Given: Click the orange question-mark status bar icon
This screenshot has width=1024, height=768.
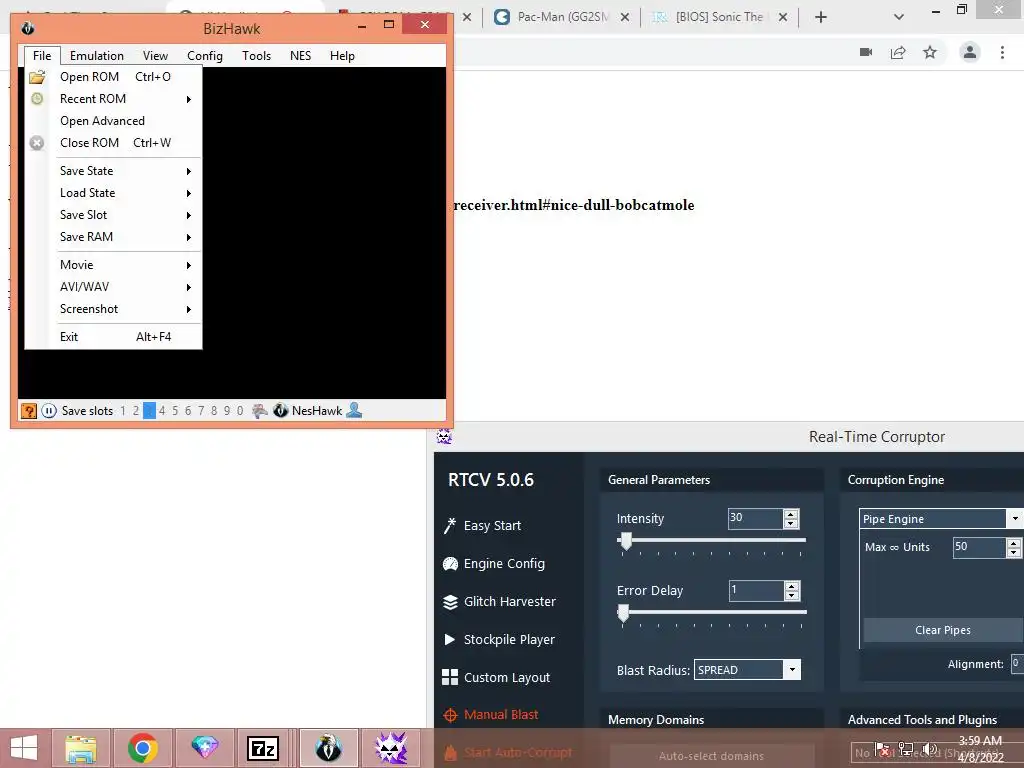Looking at the screenshot, I should (29, 411).
